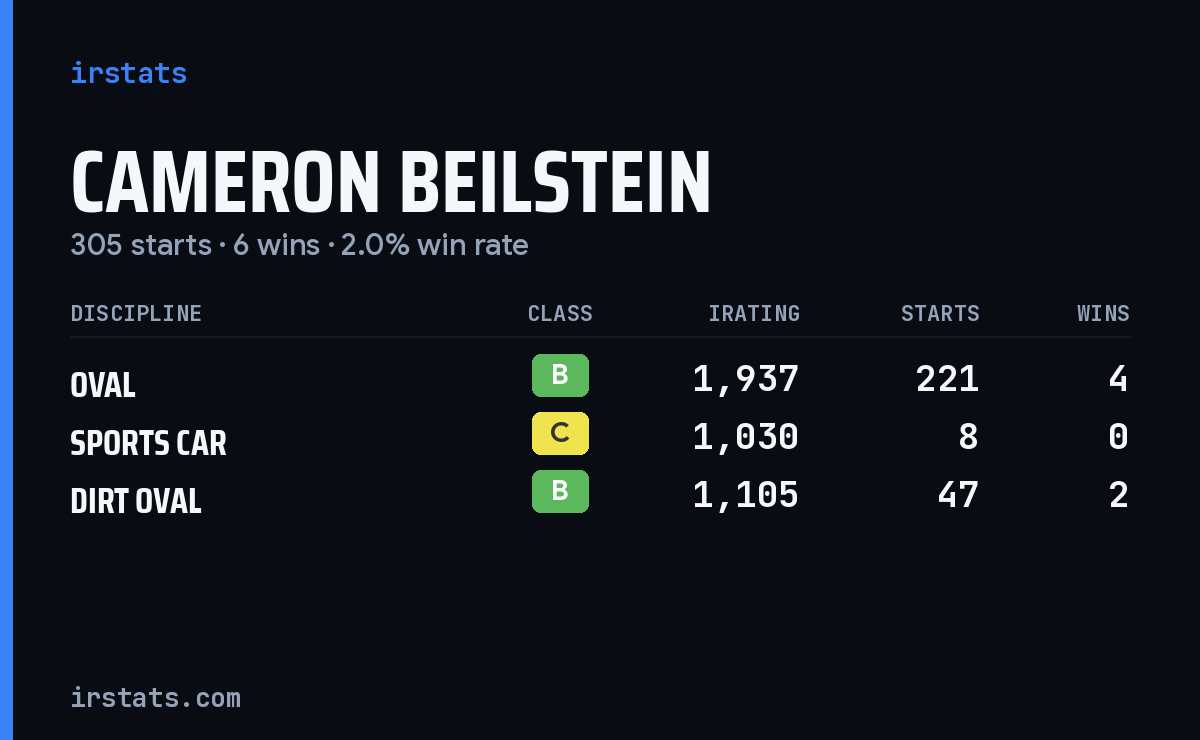This screenshot has height=740, width=1200.
Task: Select the OVAL discipline row
Action: pyautogui.click(x=600, y=380)
